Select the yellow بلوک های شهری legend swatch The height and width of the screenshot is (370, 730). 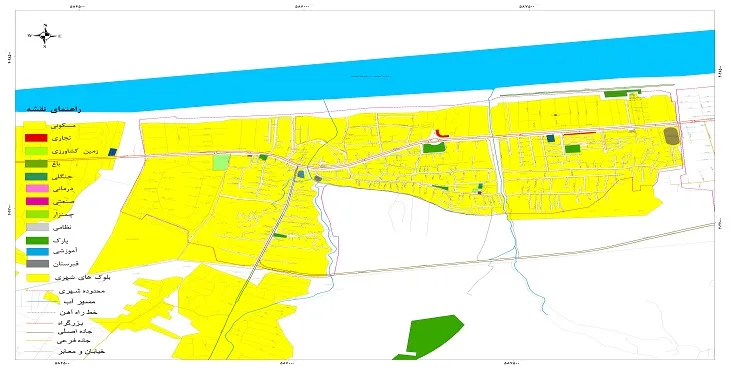coord(37,277)
